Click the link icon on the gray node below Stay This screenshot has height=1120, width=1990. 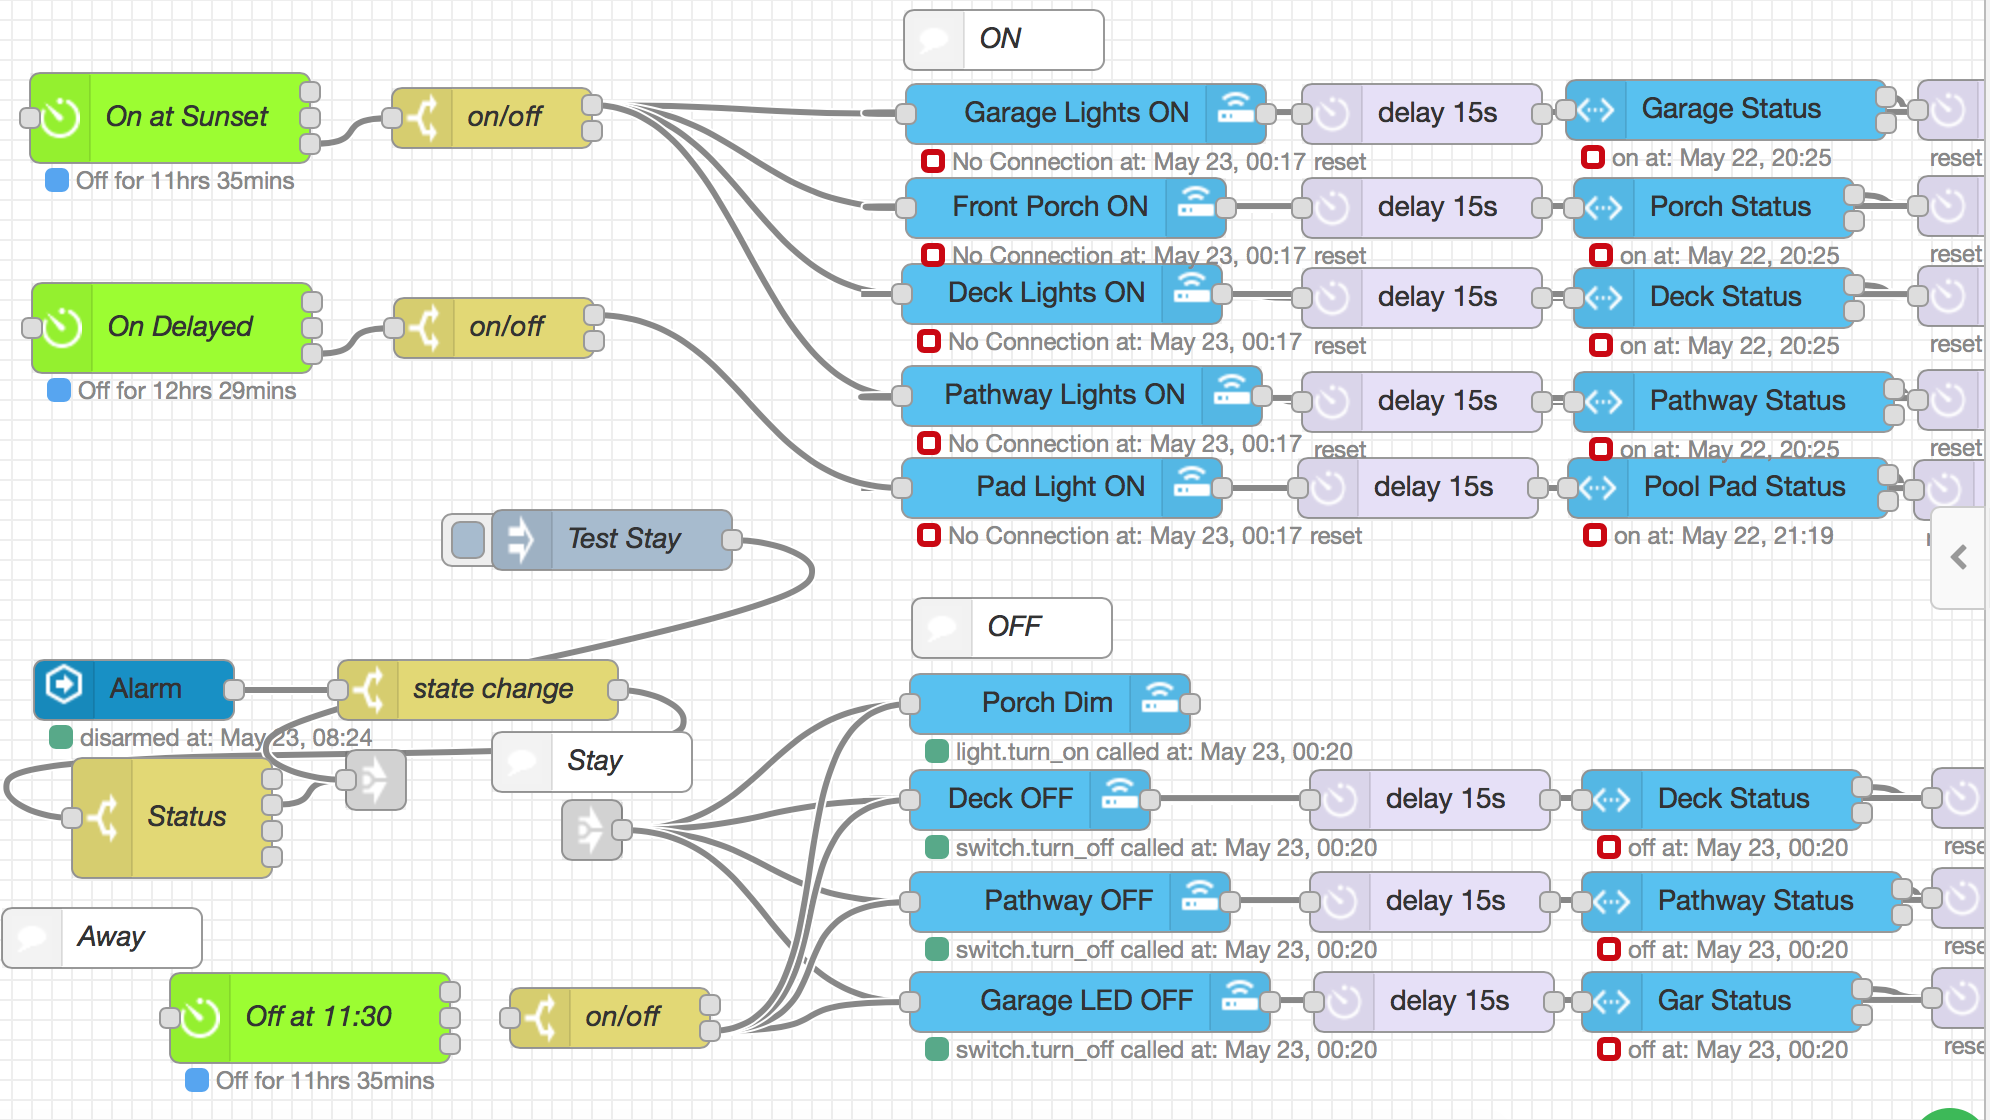(x=589, y=831)
